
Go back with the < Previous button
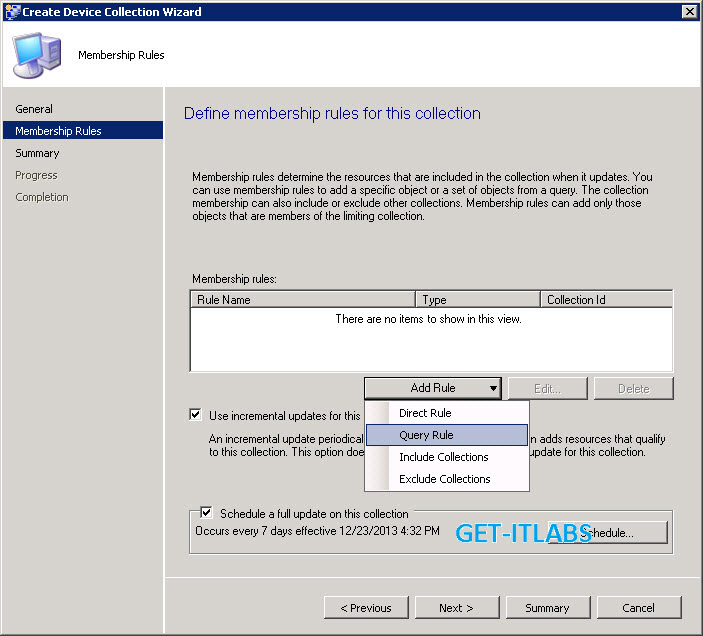point(366,608)
